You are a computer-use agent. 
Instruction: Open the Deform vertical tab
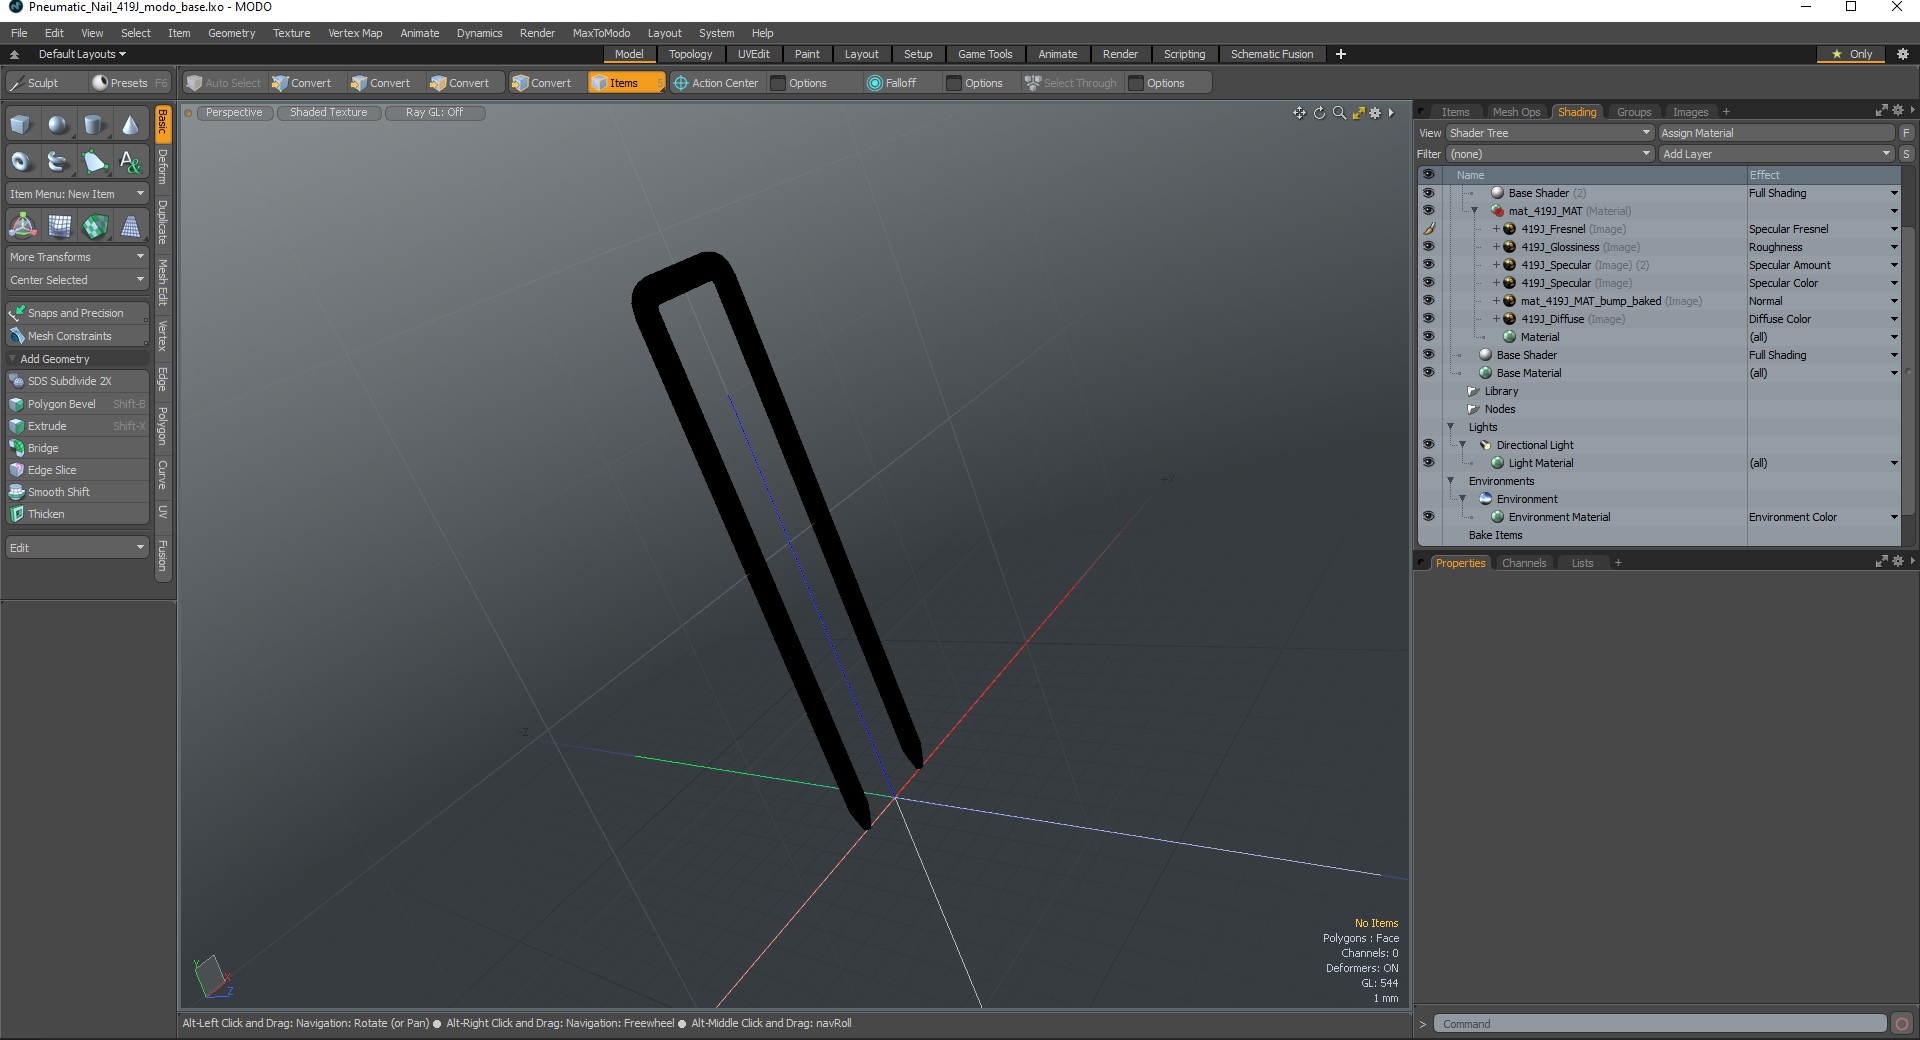[163, 167]
